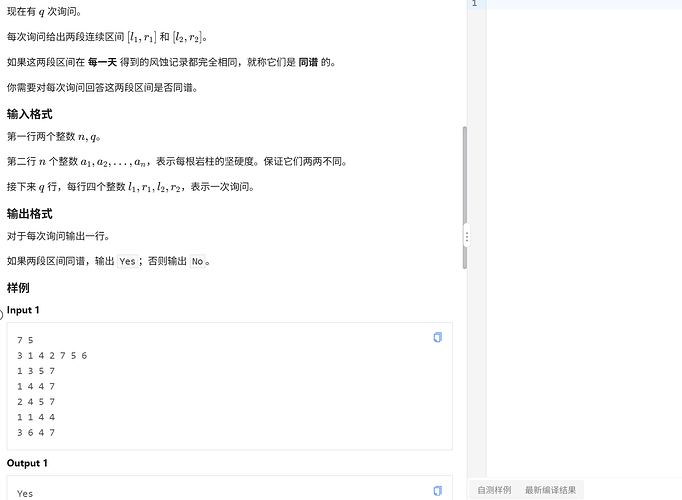Click the bold text 每一天

point(102,62)
